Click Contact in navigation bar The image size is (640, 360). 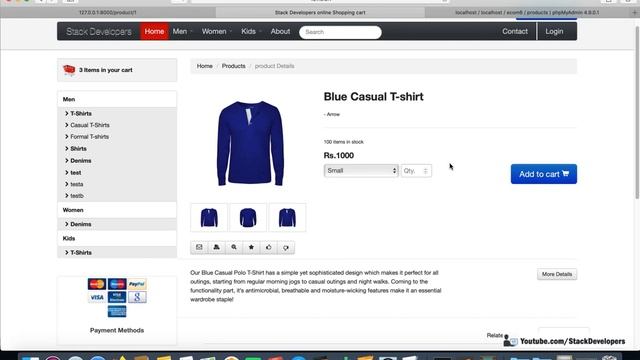(x=515, y=31)
